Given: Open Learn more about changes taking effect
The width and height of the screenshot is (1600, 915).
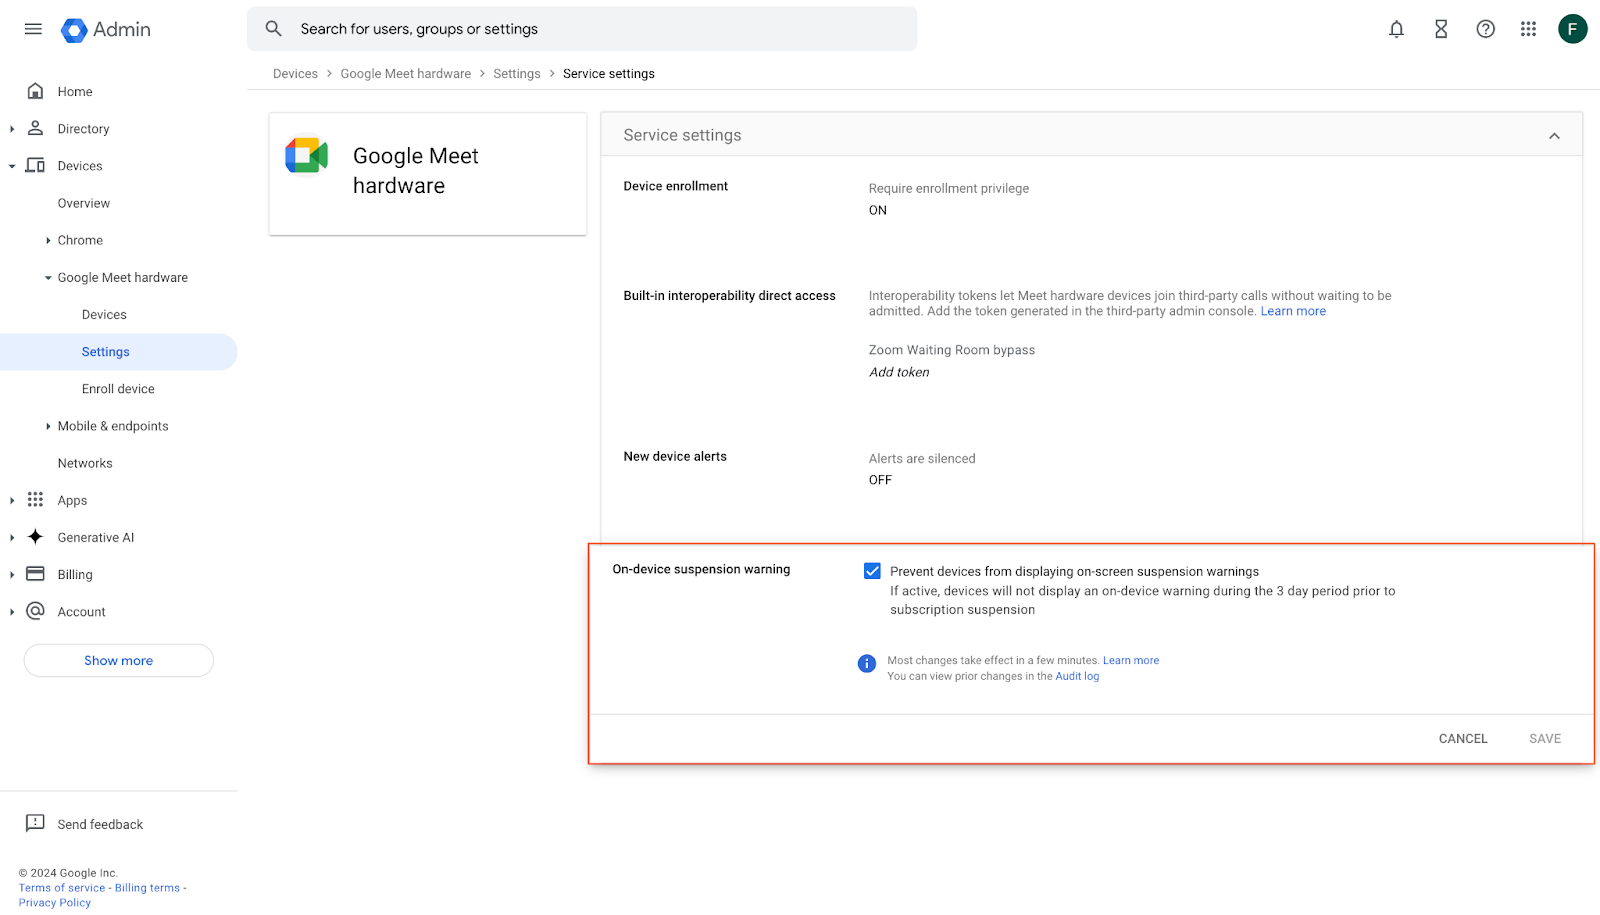Looking at the screenshot, I should click(1131, 660).
